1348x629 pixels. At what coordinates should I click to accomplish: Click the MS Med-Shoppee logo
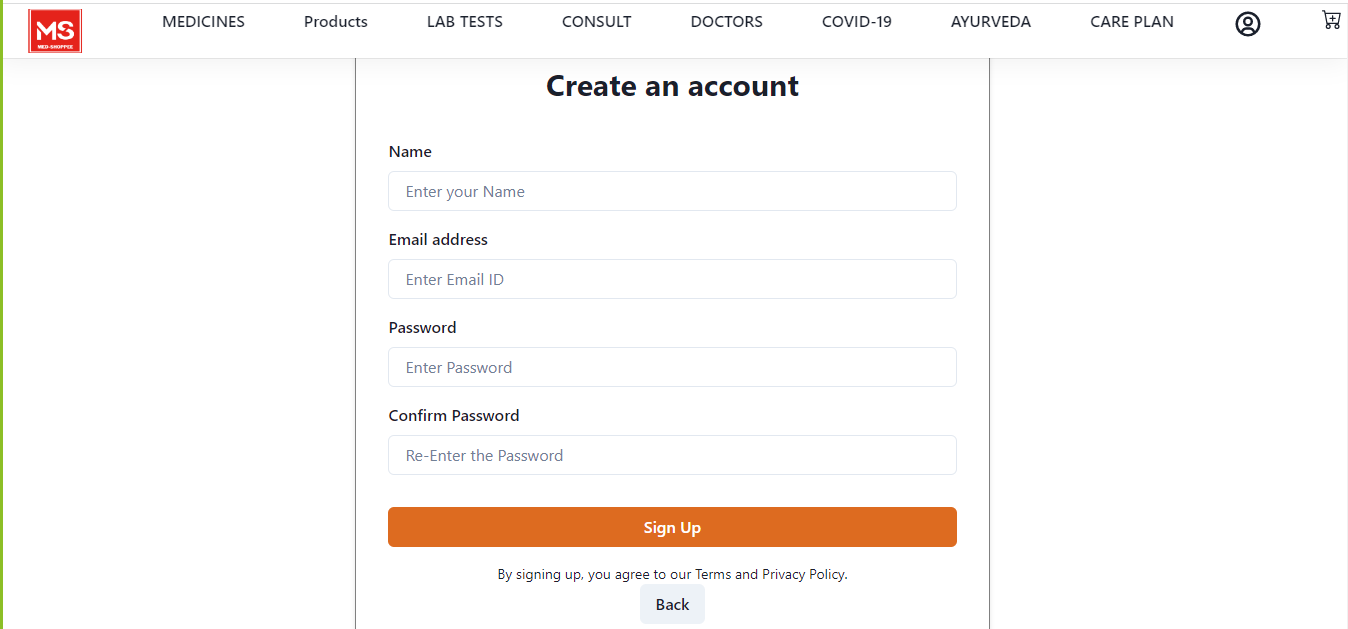[55, 30]
